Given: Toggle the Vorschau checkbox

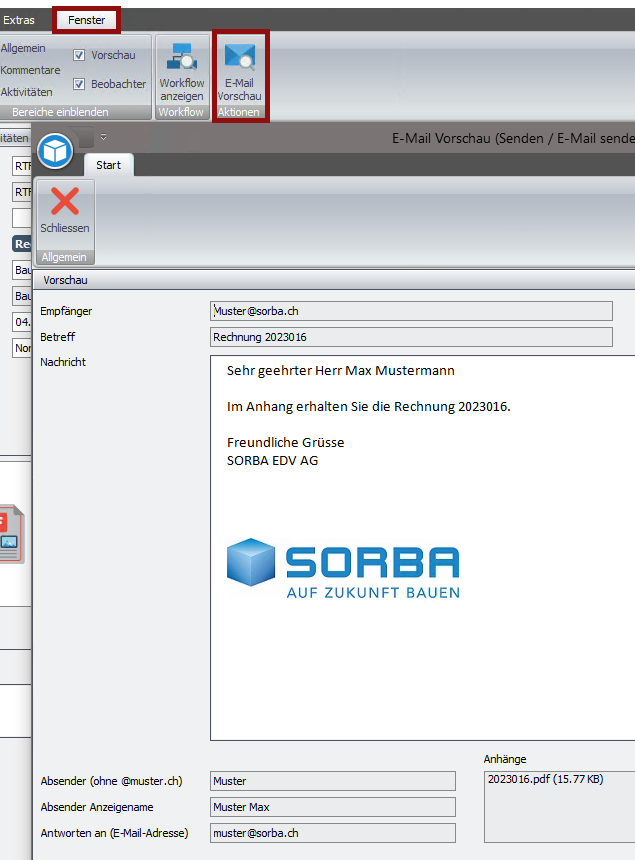Looking at the screenshot, I should pos(79,55).
